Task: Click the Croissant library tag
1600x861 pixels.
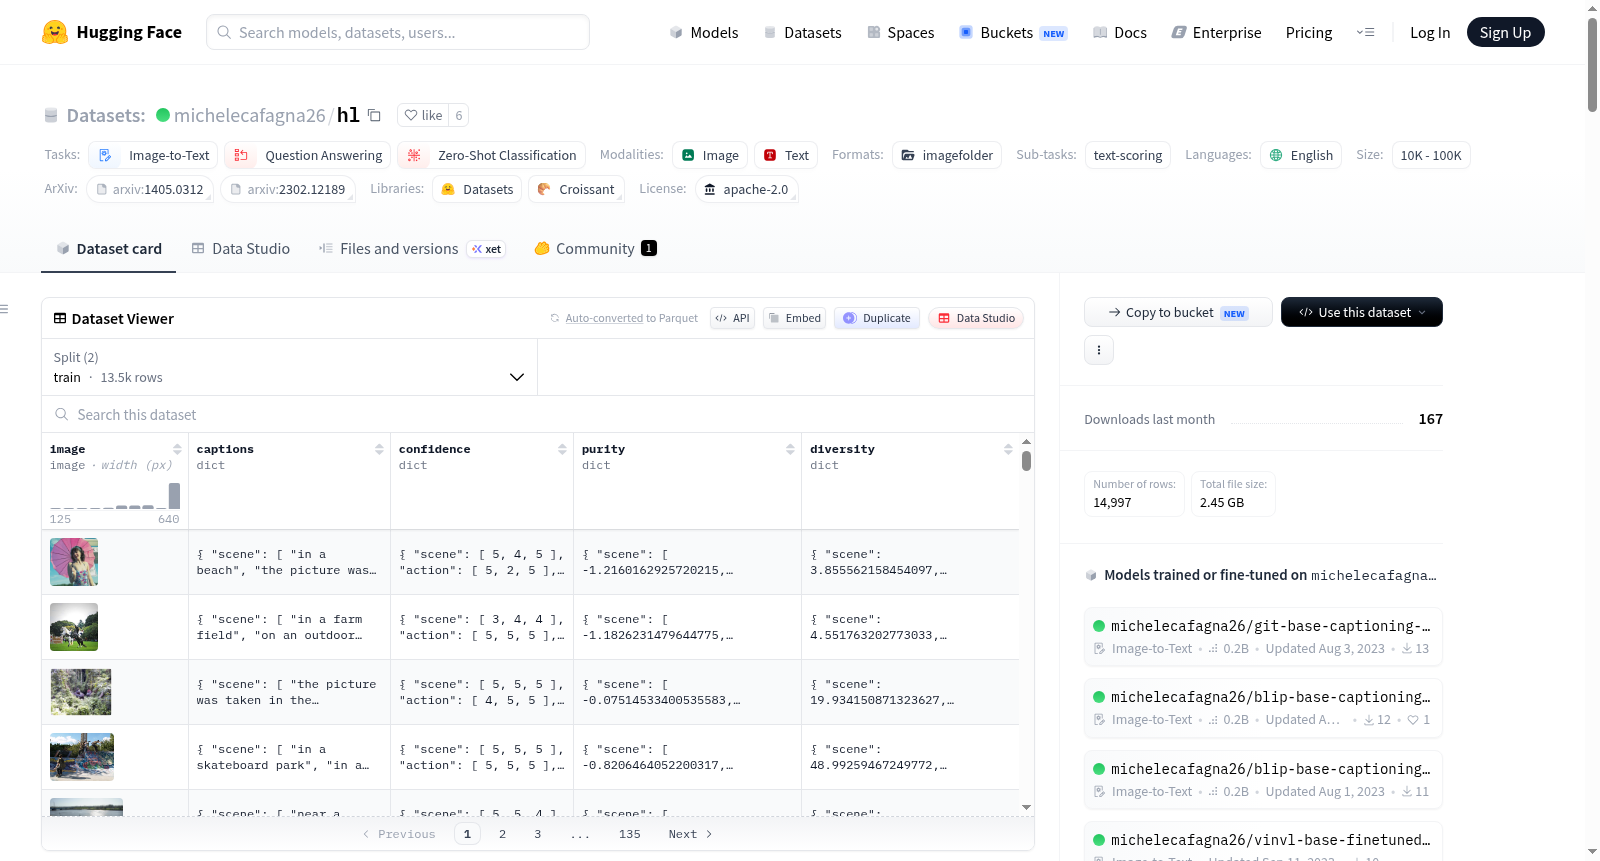Action: point(576,189)
